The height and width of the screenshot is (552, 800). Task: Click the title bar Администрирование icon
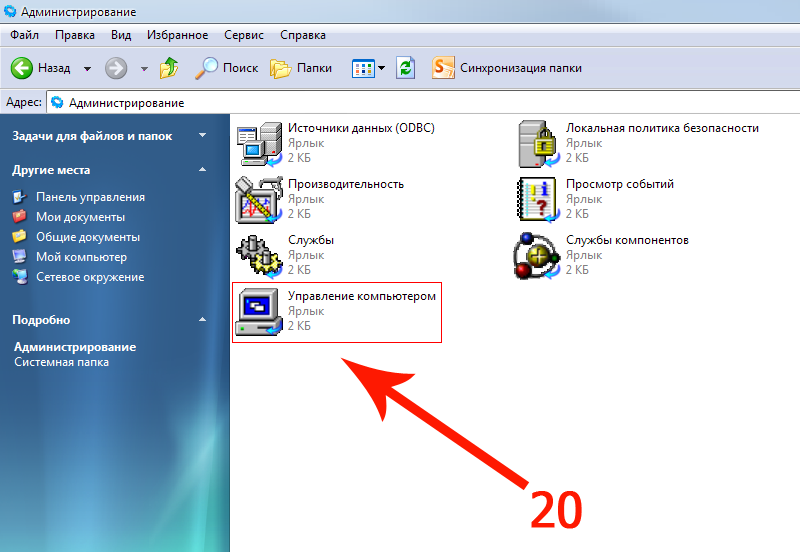[x=10, y=11]
